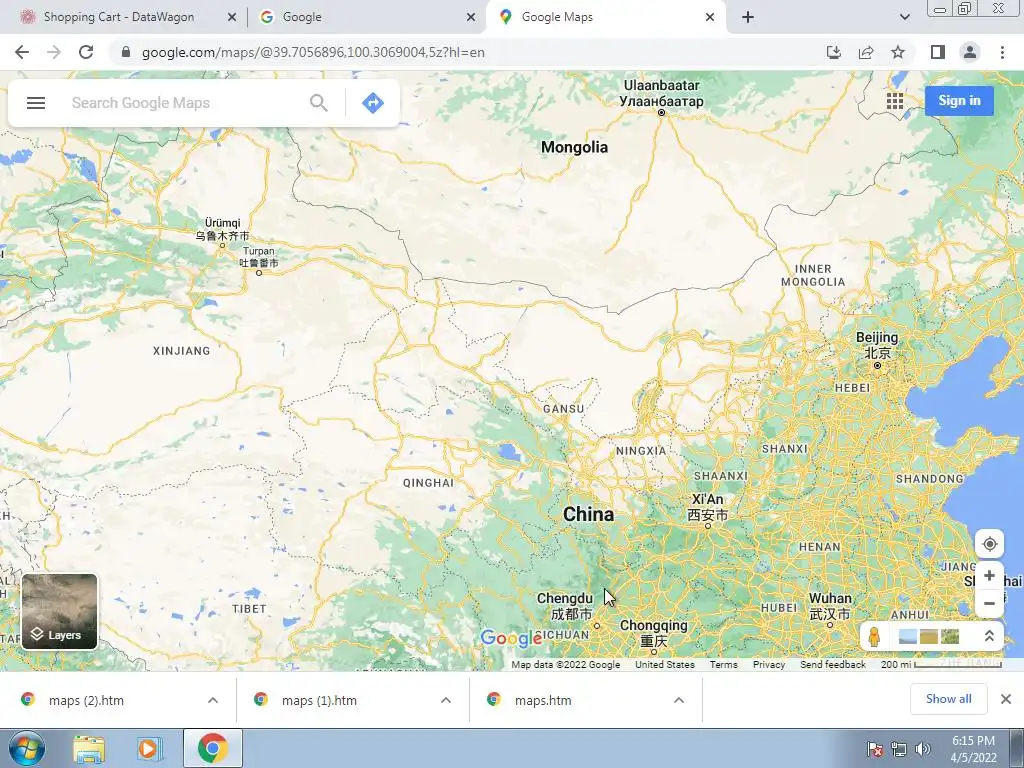Open the imagery thumbnails strip
This screenshot has width=1024, height=768.
point(929,636)
